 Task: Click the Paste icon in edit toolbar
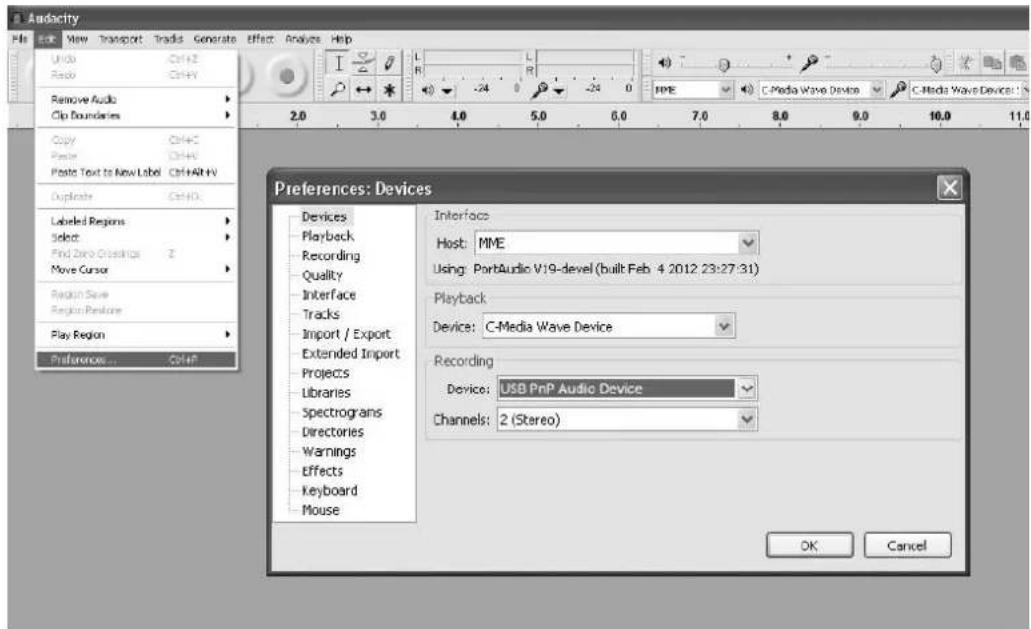pyautogui.click(x=1017, y=63)
